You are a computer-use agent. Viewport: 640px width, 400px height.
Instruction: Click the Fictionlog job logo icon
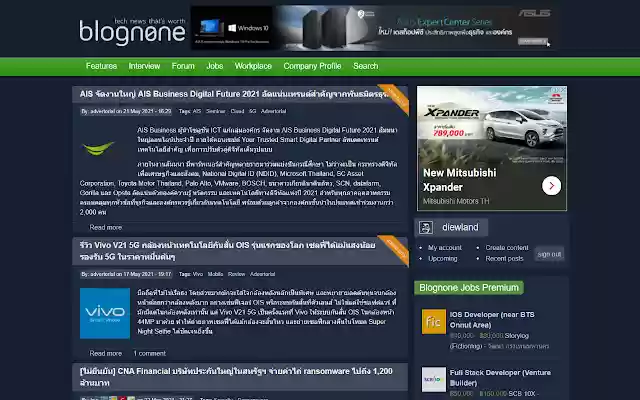coord(434,322)
